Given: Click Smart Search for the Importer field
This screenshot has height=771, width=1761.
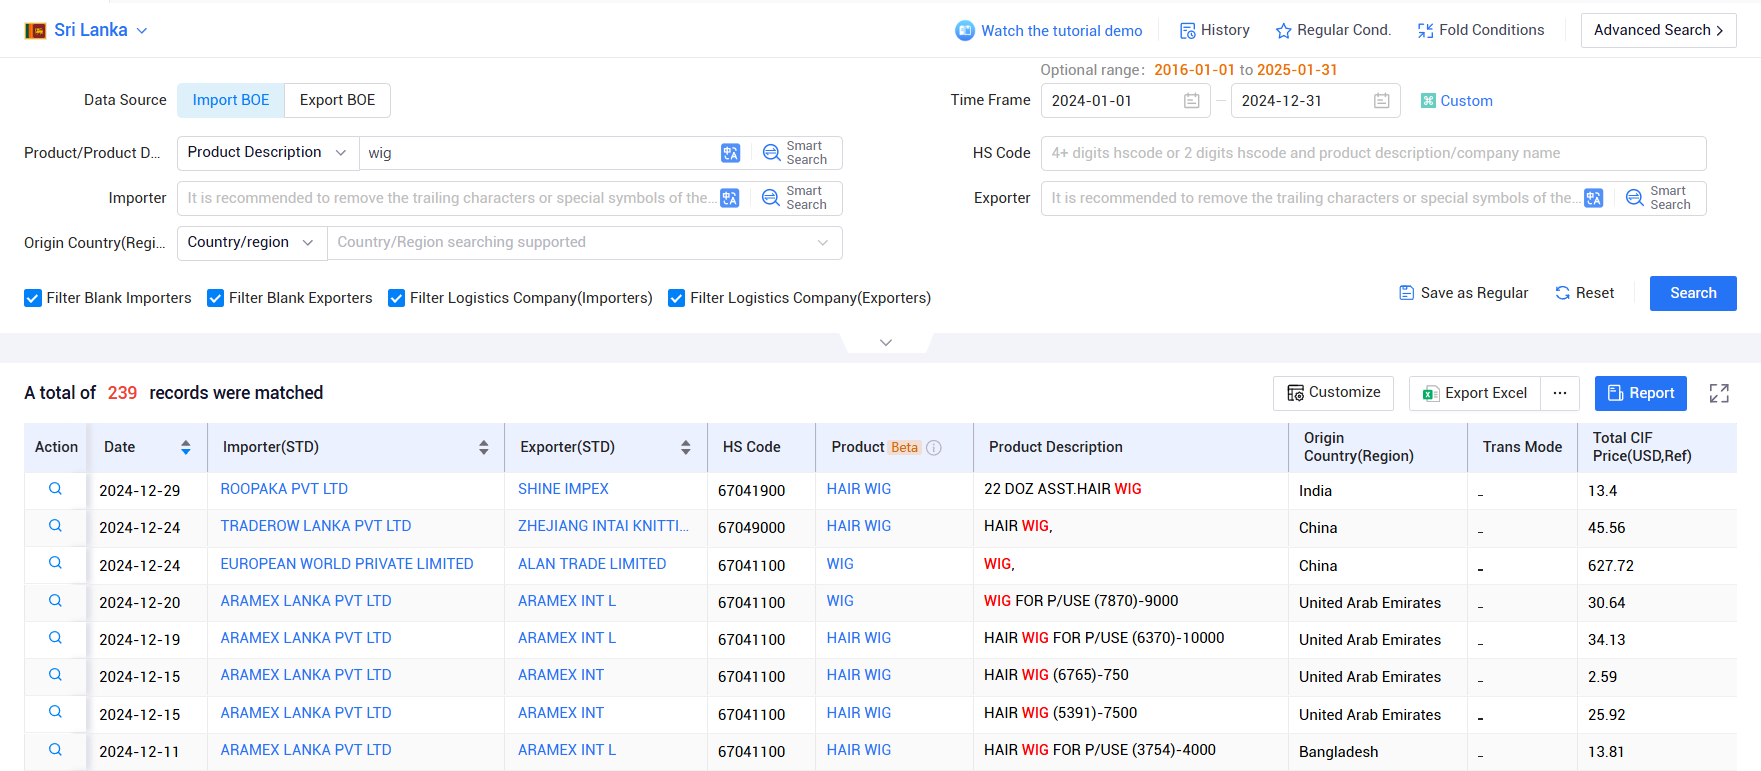Looking at the screenshot, I should 795,198.
